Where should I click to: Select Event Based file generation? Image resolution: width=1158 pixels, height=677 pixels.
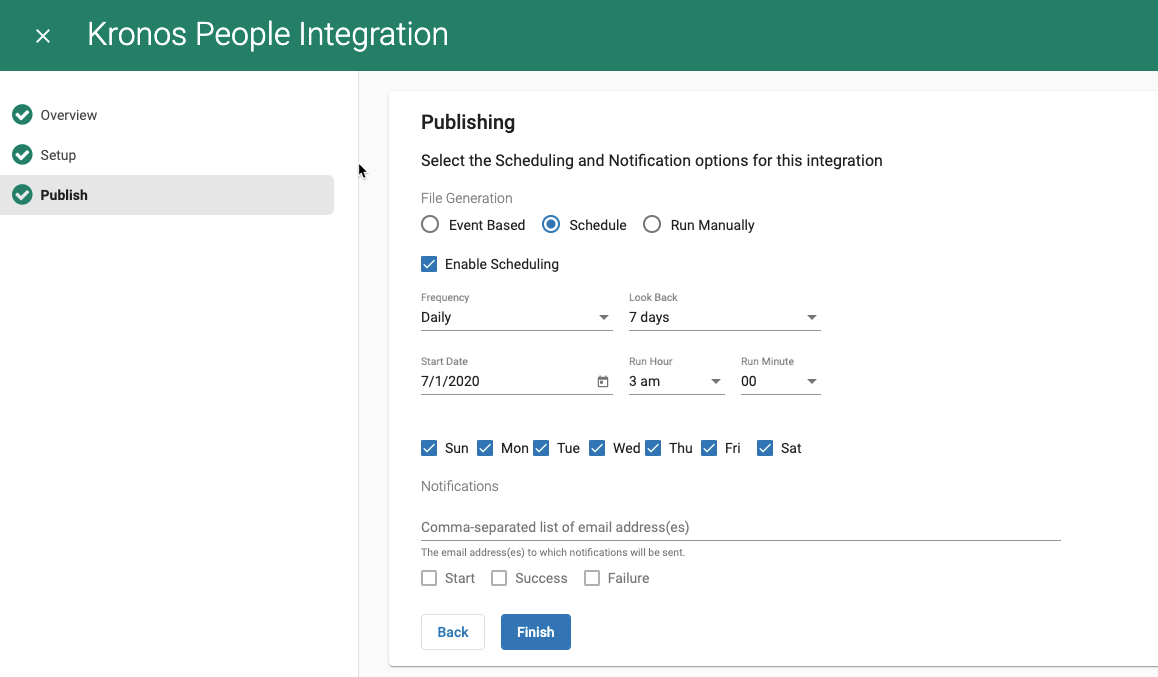click(430, 224)
